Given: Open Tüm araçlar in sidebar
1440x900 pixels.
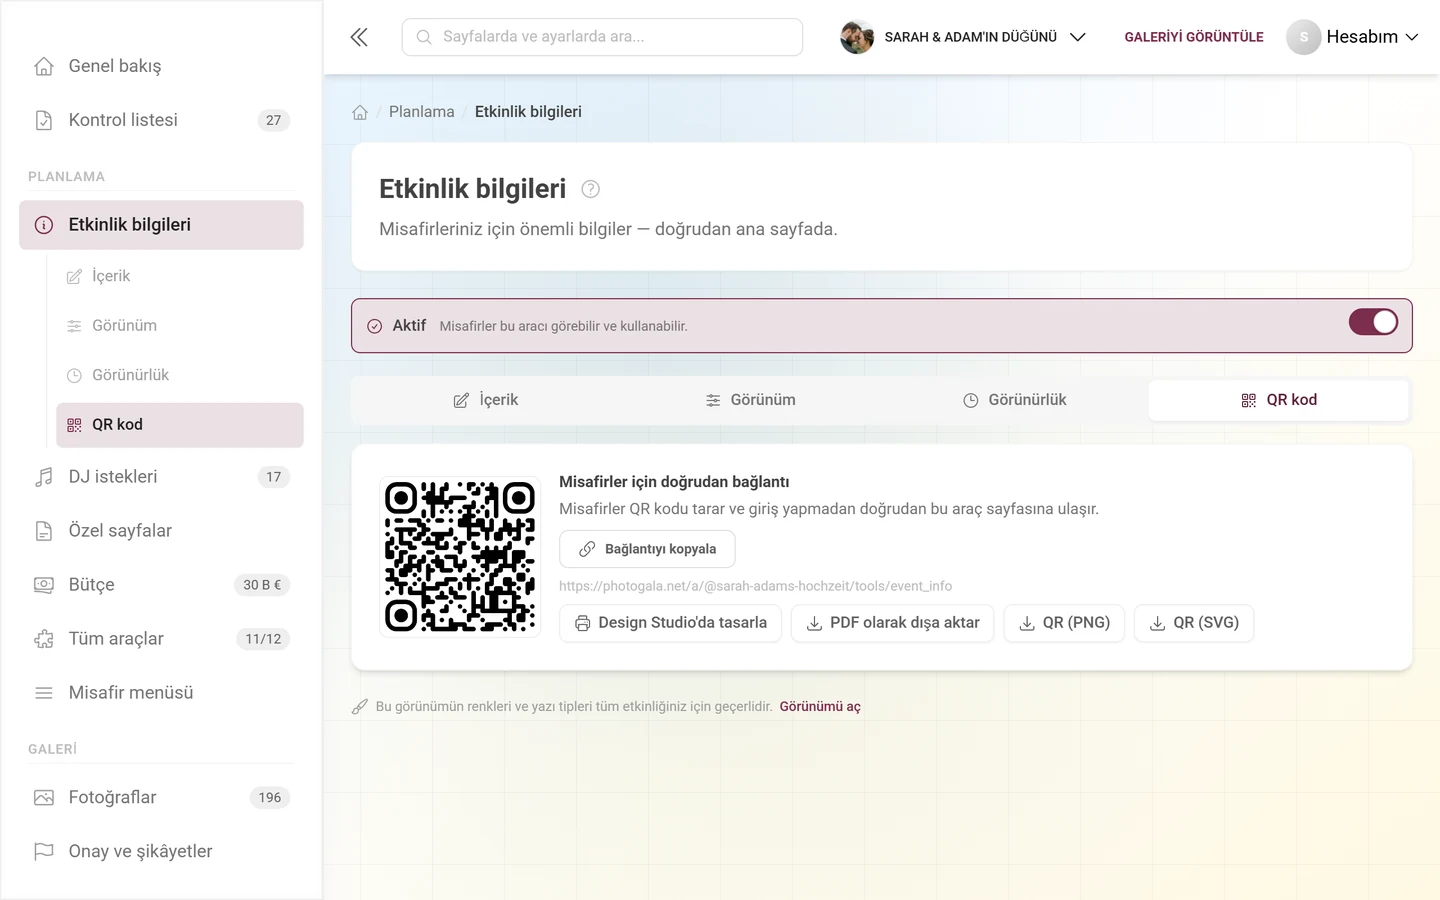Looking at the screenshot, I should point(161,639).
